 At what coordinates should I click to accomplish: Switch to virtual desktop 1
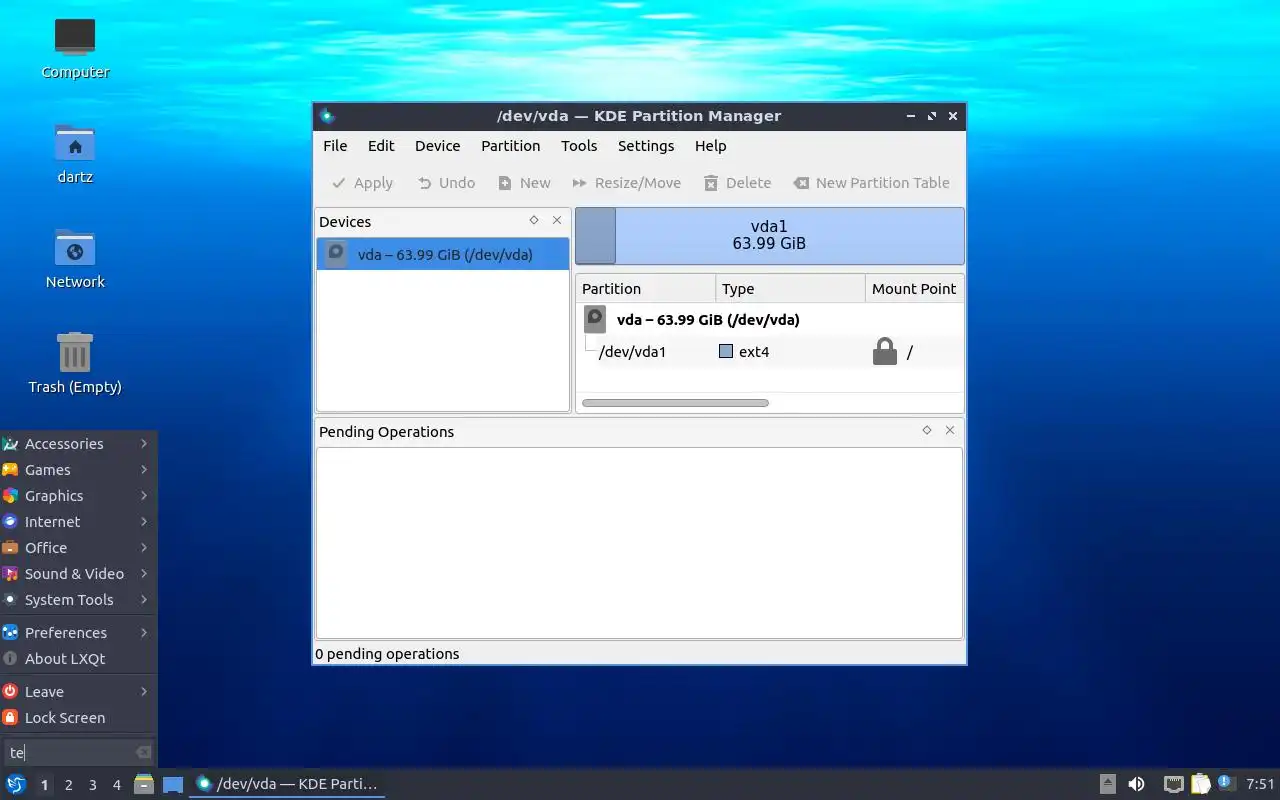[x=44, y=785]
